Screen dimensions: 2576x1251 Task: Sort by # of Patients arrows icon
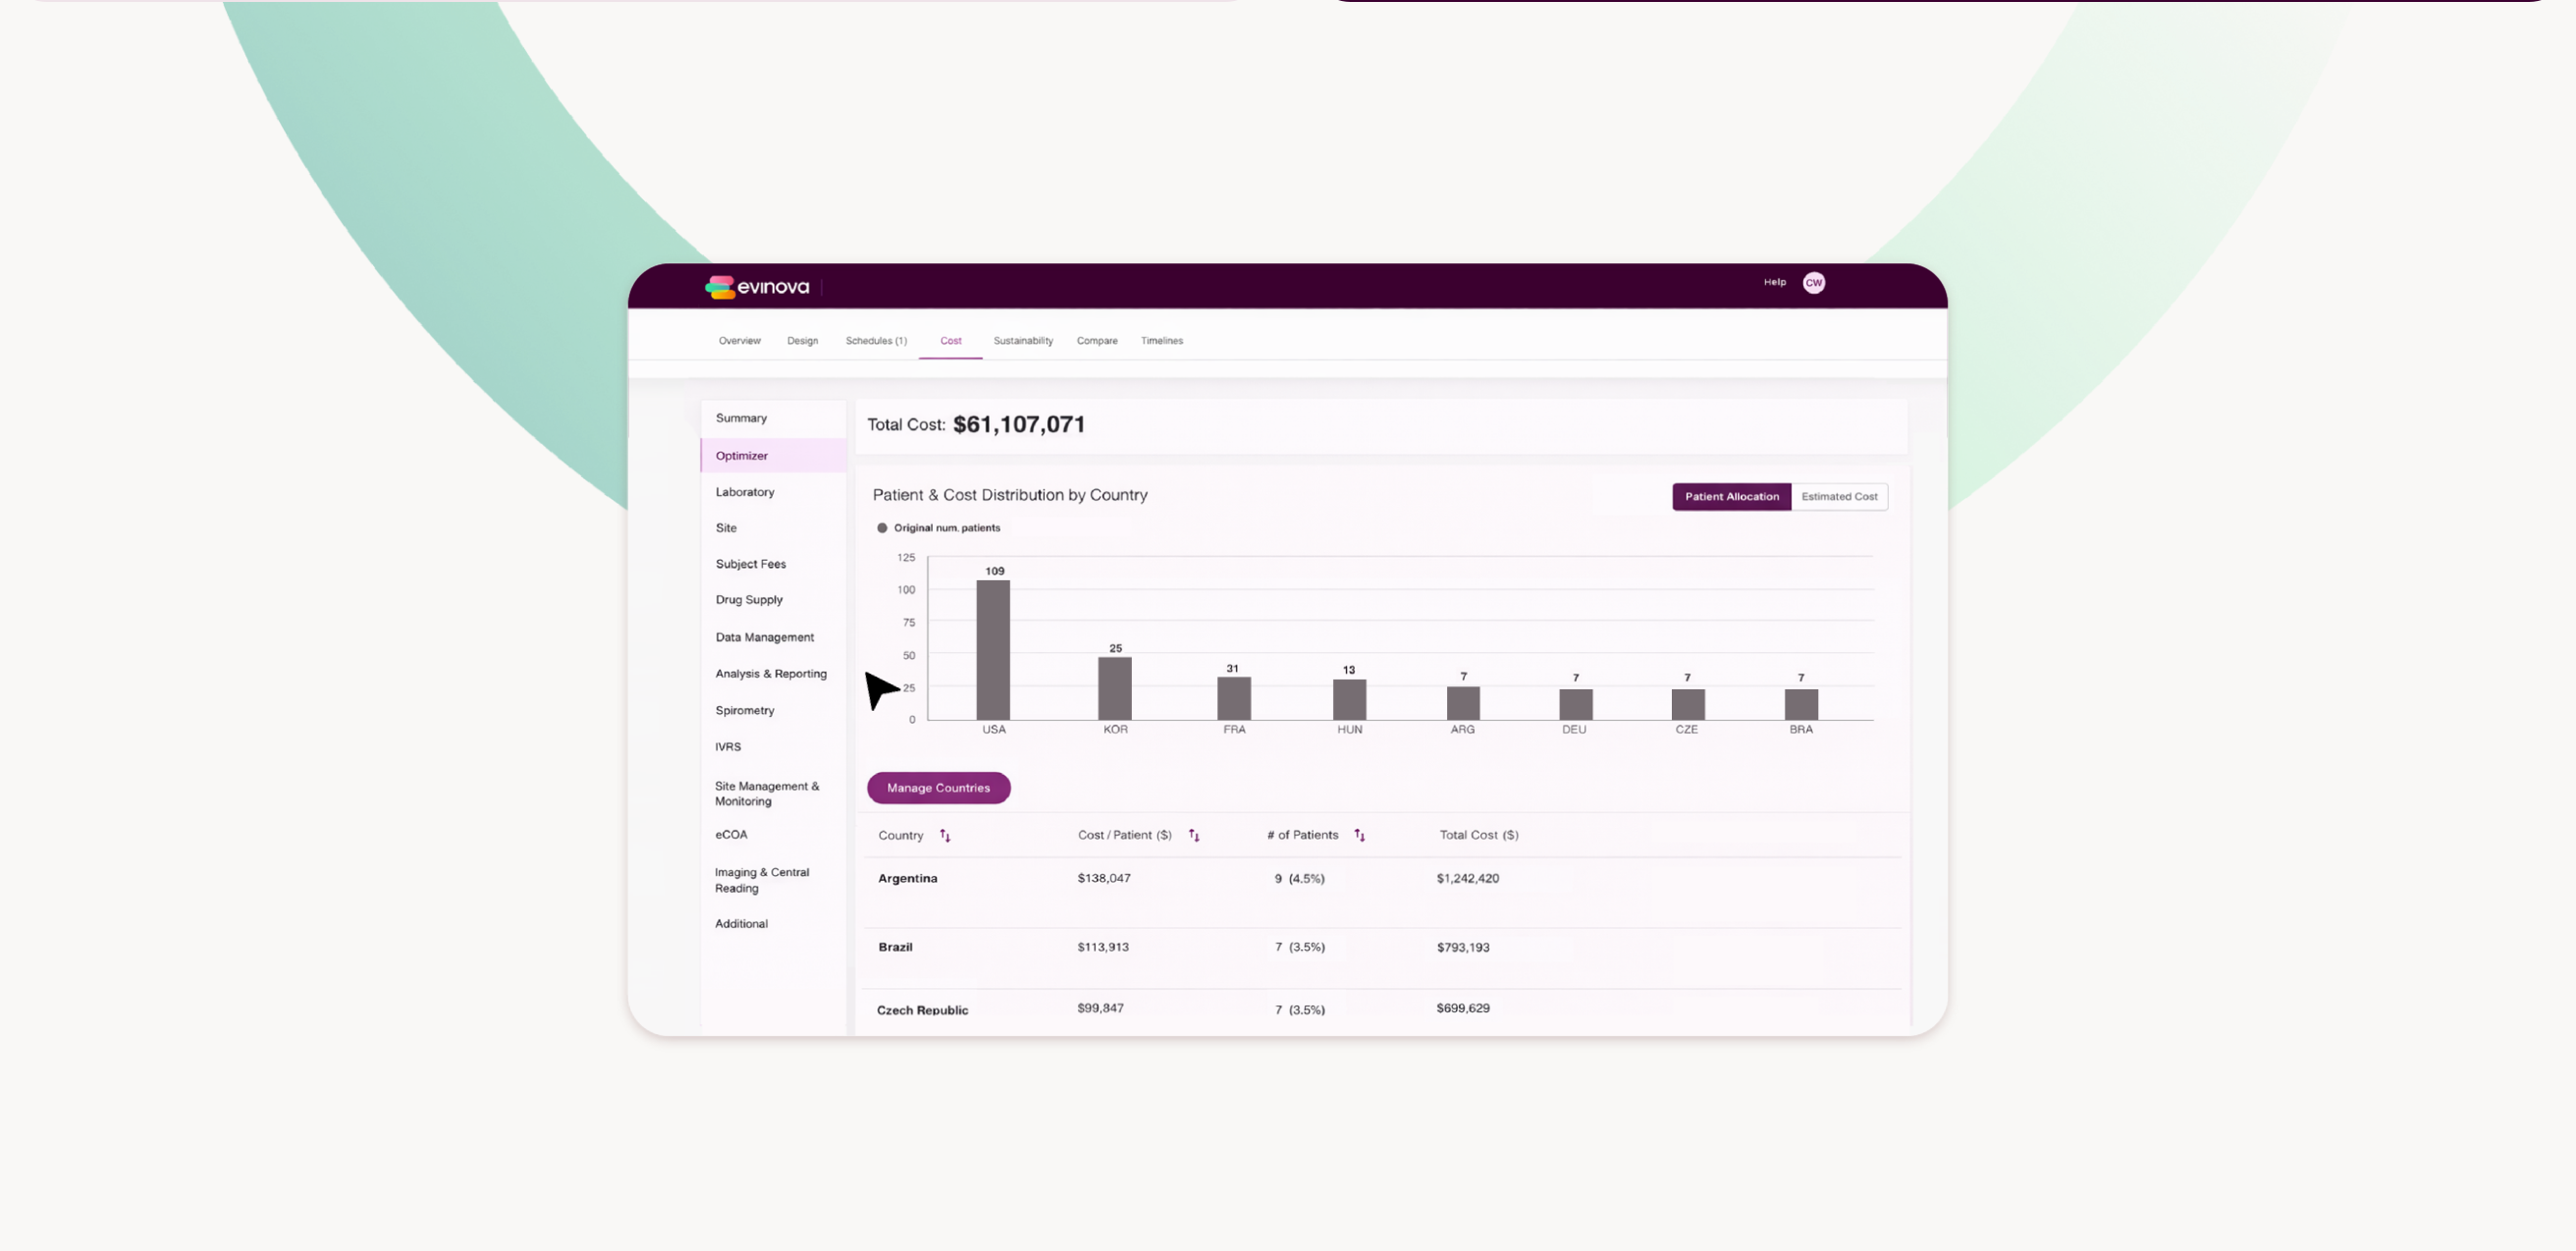click(x=1359, y=836)
